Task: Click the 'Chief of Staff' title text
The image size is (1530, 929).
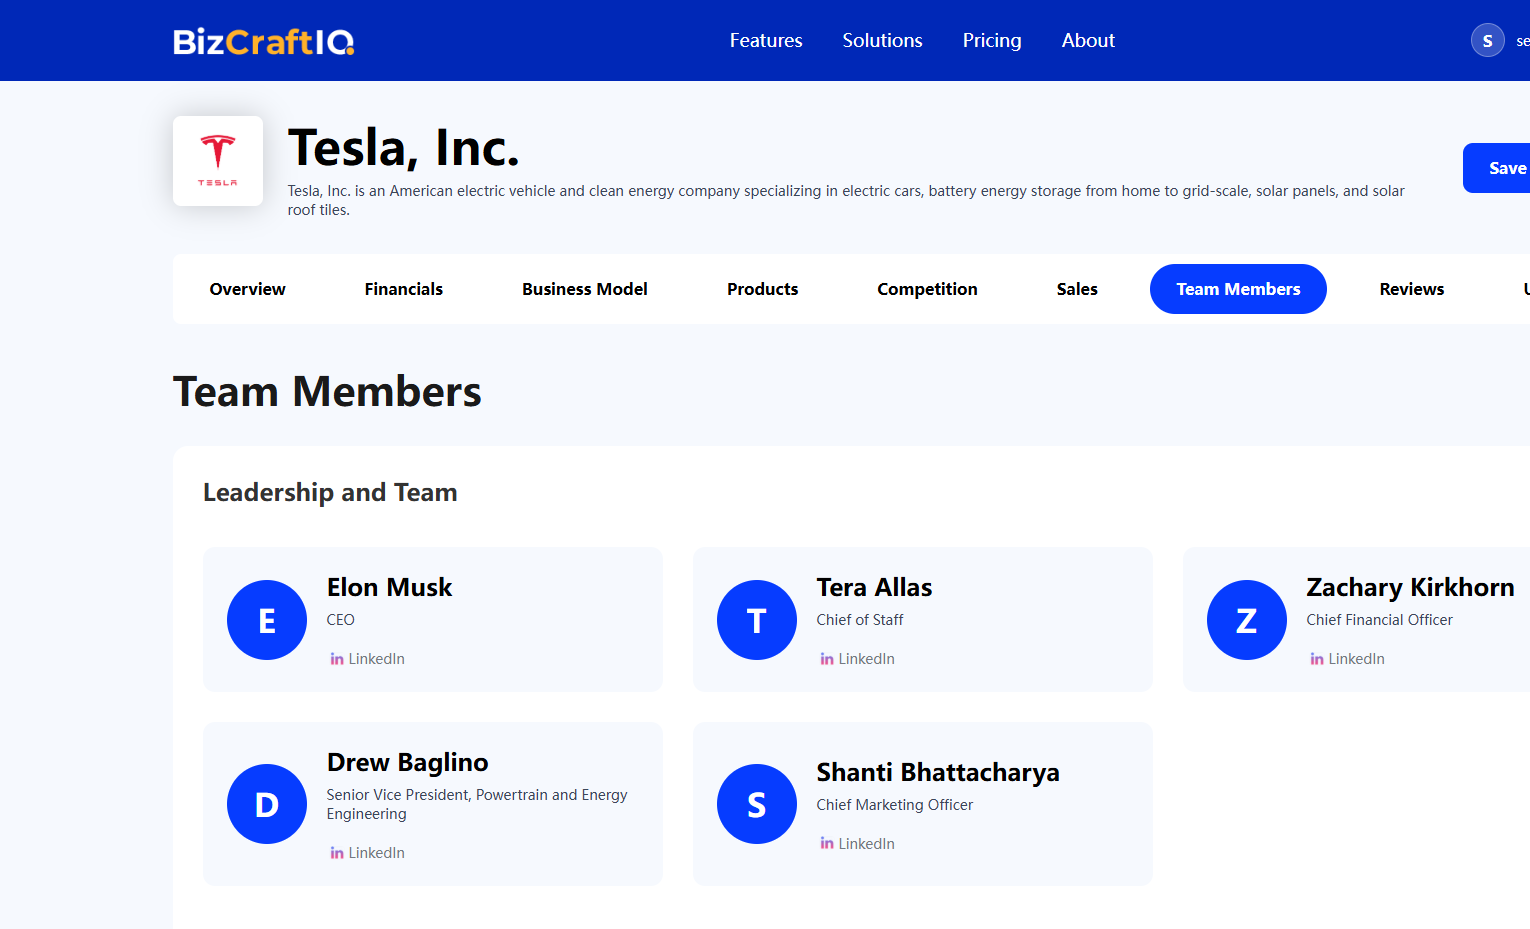Action: [x=860, y=620]
